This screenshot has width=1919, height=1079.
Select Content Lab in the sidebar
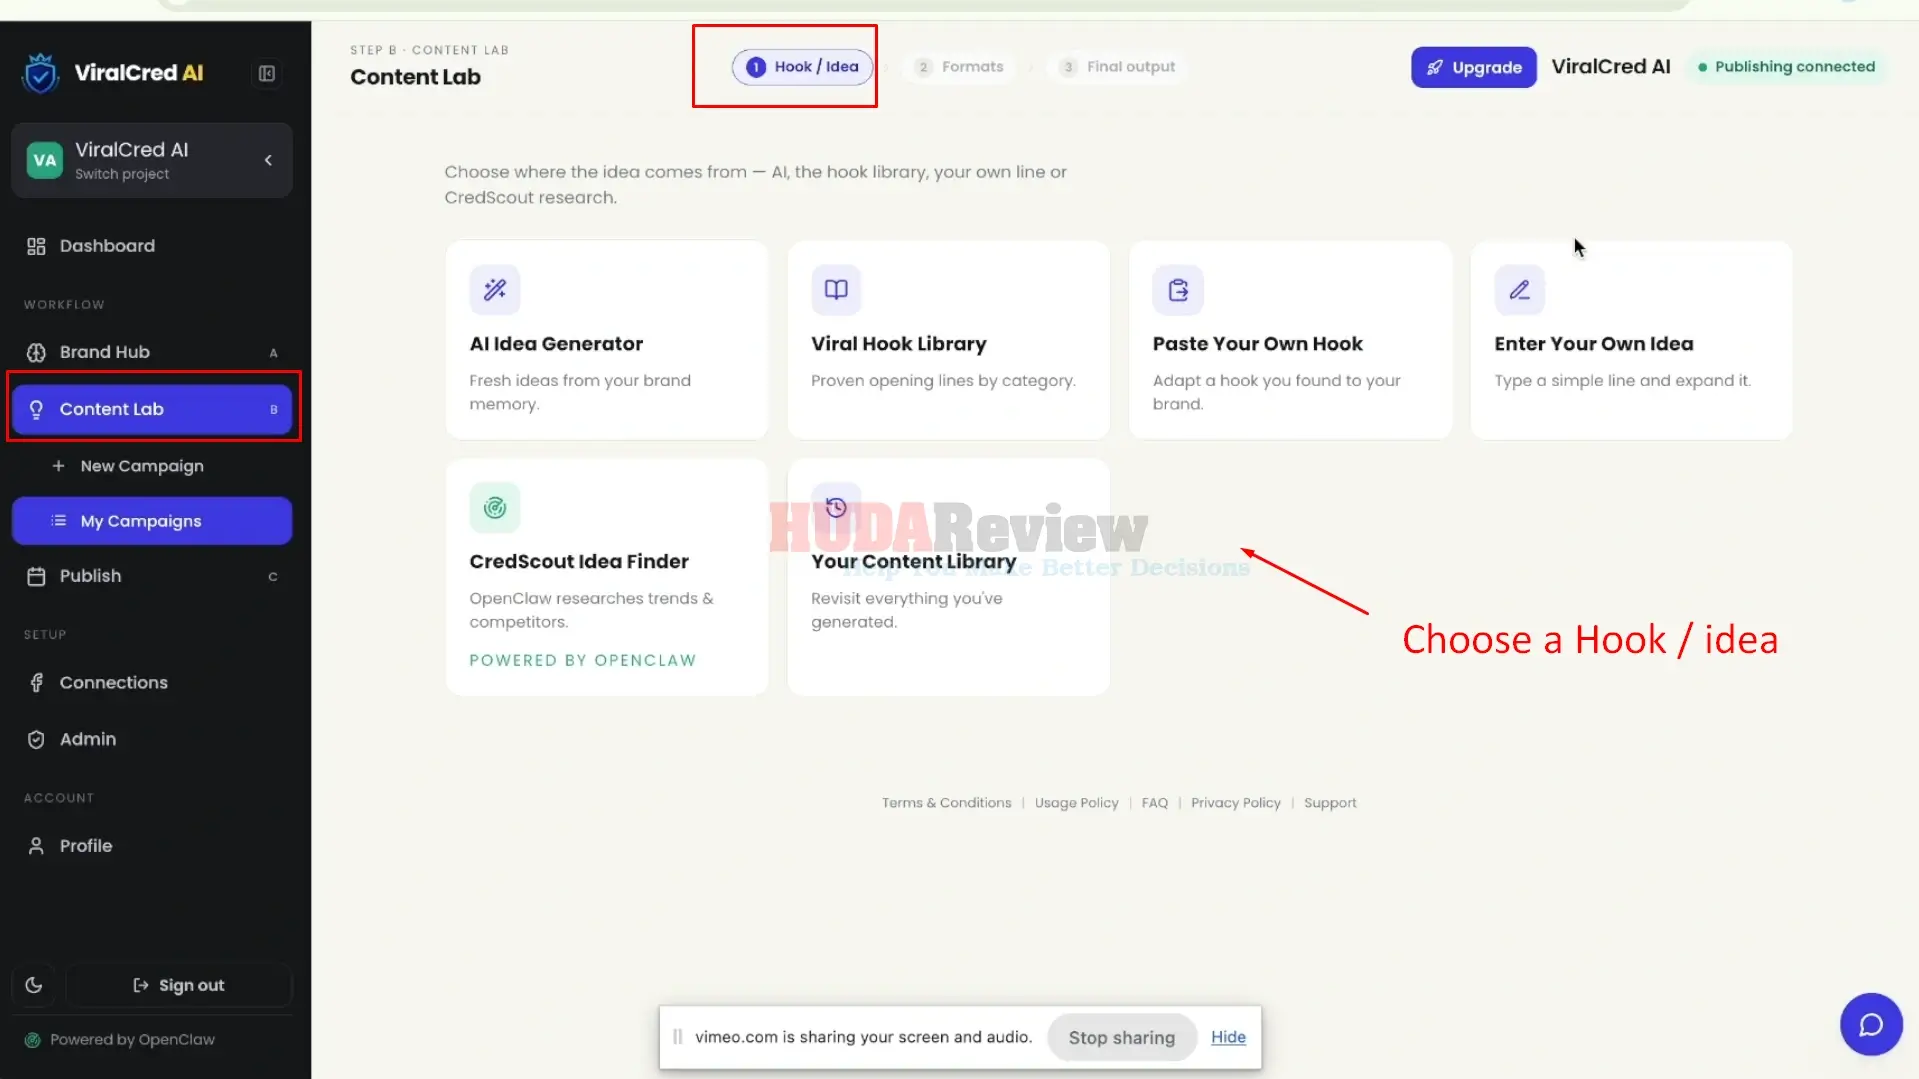click(x=152, y=409)
